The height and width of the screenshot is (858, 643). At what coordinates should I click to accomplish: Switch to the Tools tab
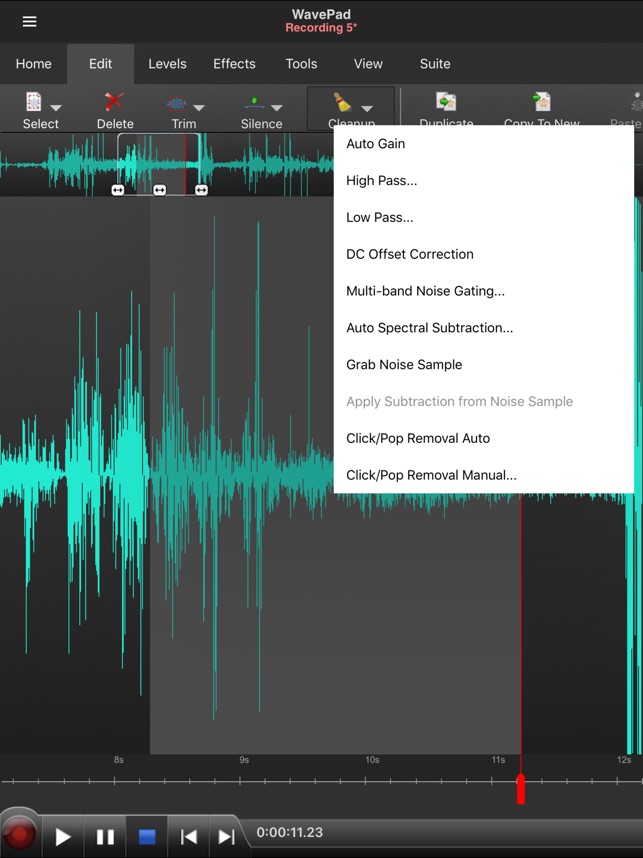pos(302,64)
